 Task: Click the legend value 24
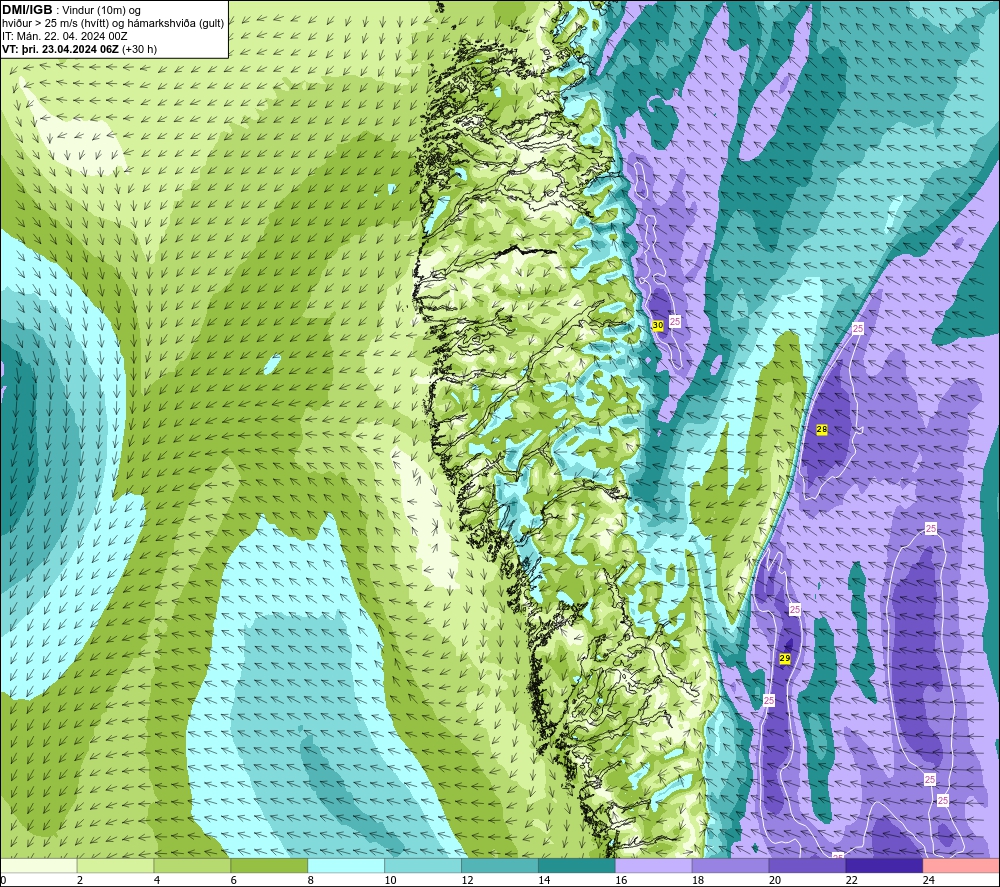coord(929,880)
